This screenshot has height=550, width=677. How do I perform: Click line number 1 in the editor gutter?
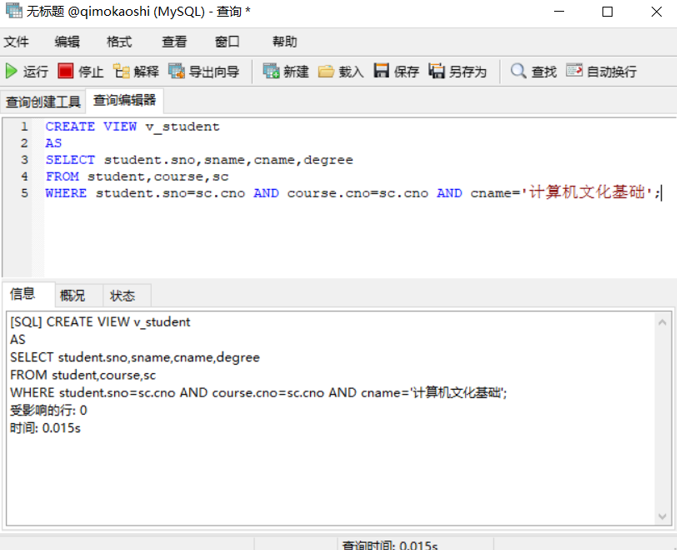click(24, 126)
